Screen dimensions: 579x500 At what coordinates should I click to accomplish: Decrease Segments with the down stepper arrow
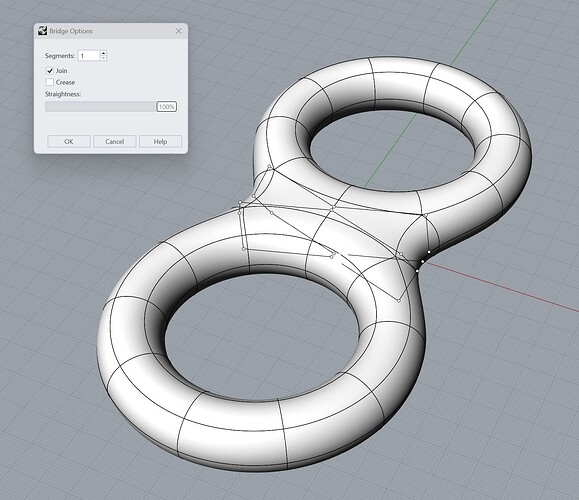(103, 58)
